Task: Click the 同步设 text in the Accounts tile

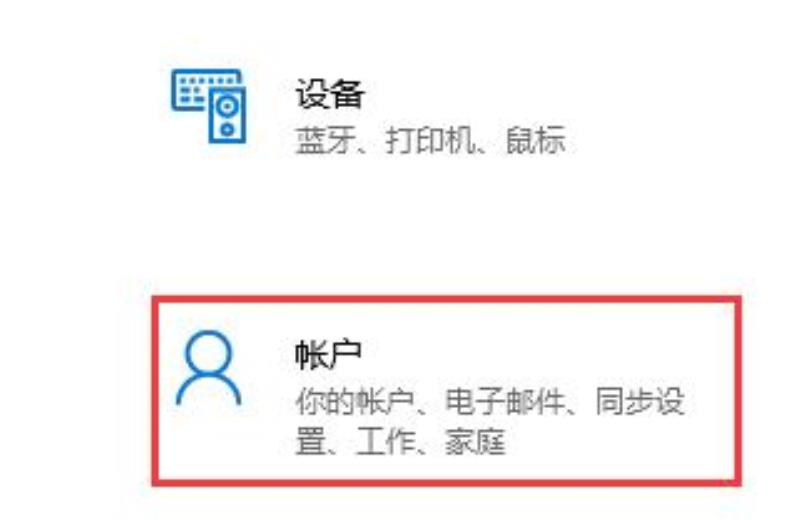Action: point(640,401)
